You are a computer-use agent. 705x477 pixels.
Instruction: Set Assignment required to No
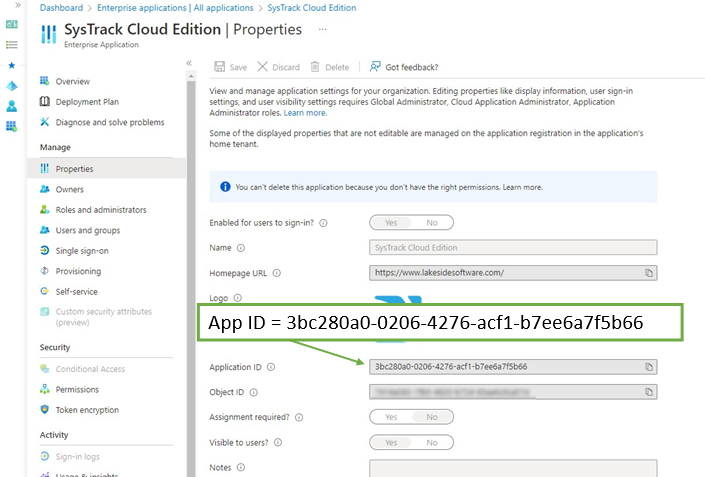[432, 417]
